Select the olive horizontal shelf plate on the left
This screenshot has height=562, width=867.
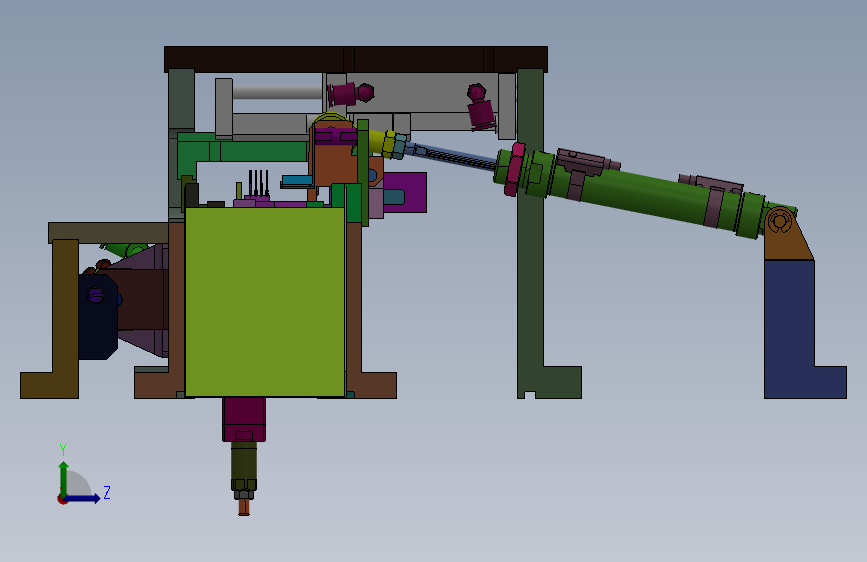(108, 233)
